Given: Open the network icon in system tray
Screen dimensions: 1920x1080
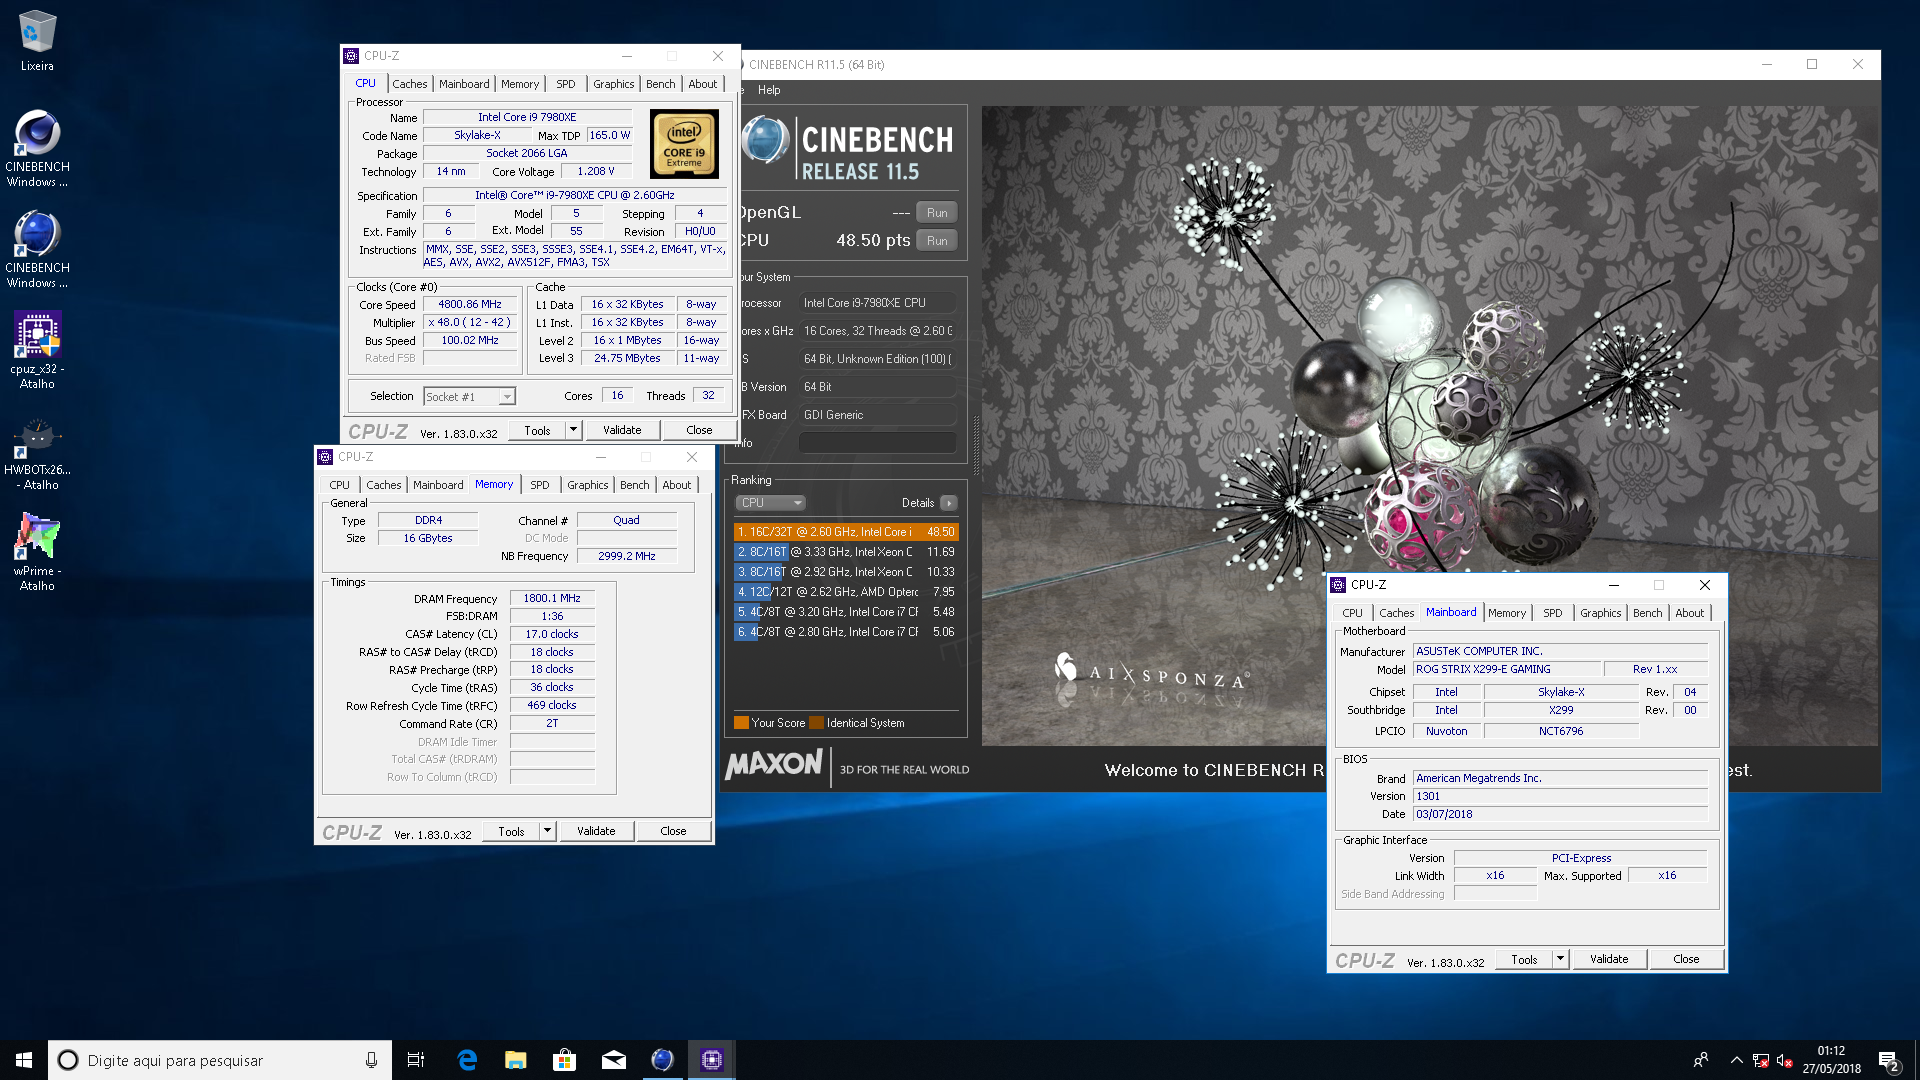Looking at the screenshot, I should pyautogui.click(x=1761, y=1060).
